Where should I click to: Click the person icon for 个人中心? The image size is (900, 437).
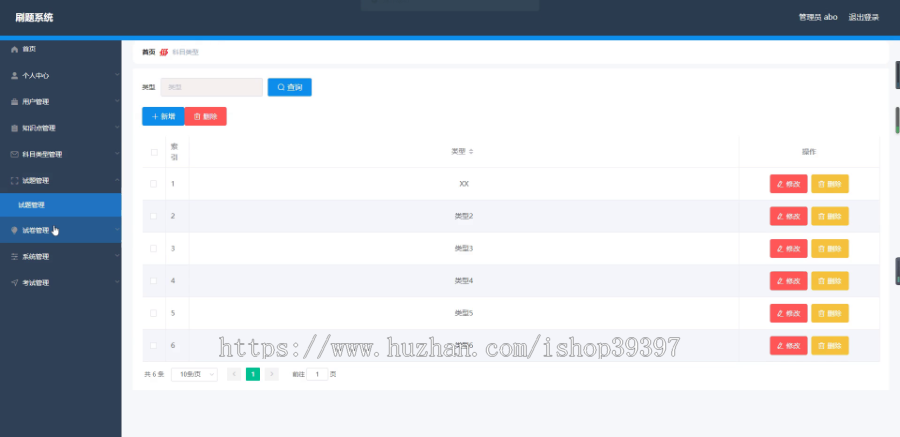(15, 76)
